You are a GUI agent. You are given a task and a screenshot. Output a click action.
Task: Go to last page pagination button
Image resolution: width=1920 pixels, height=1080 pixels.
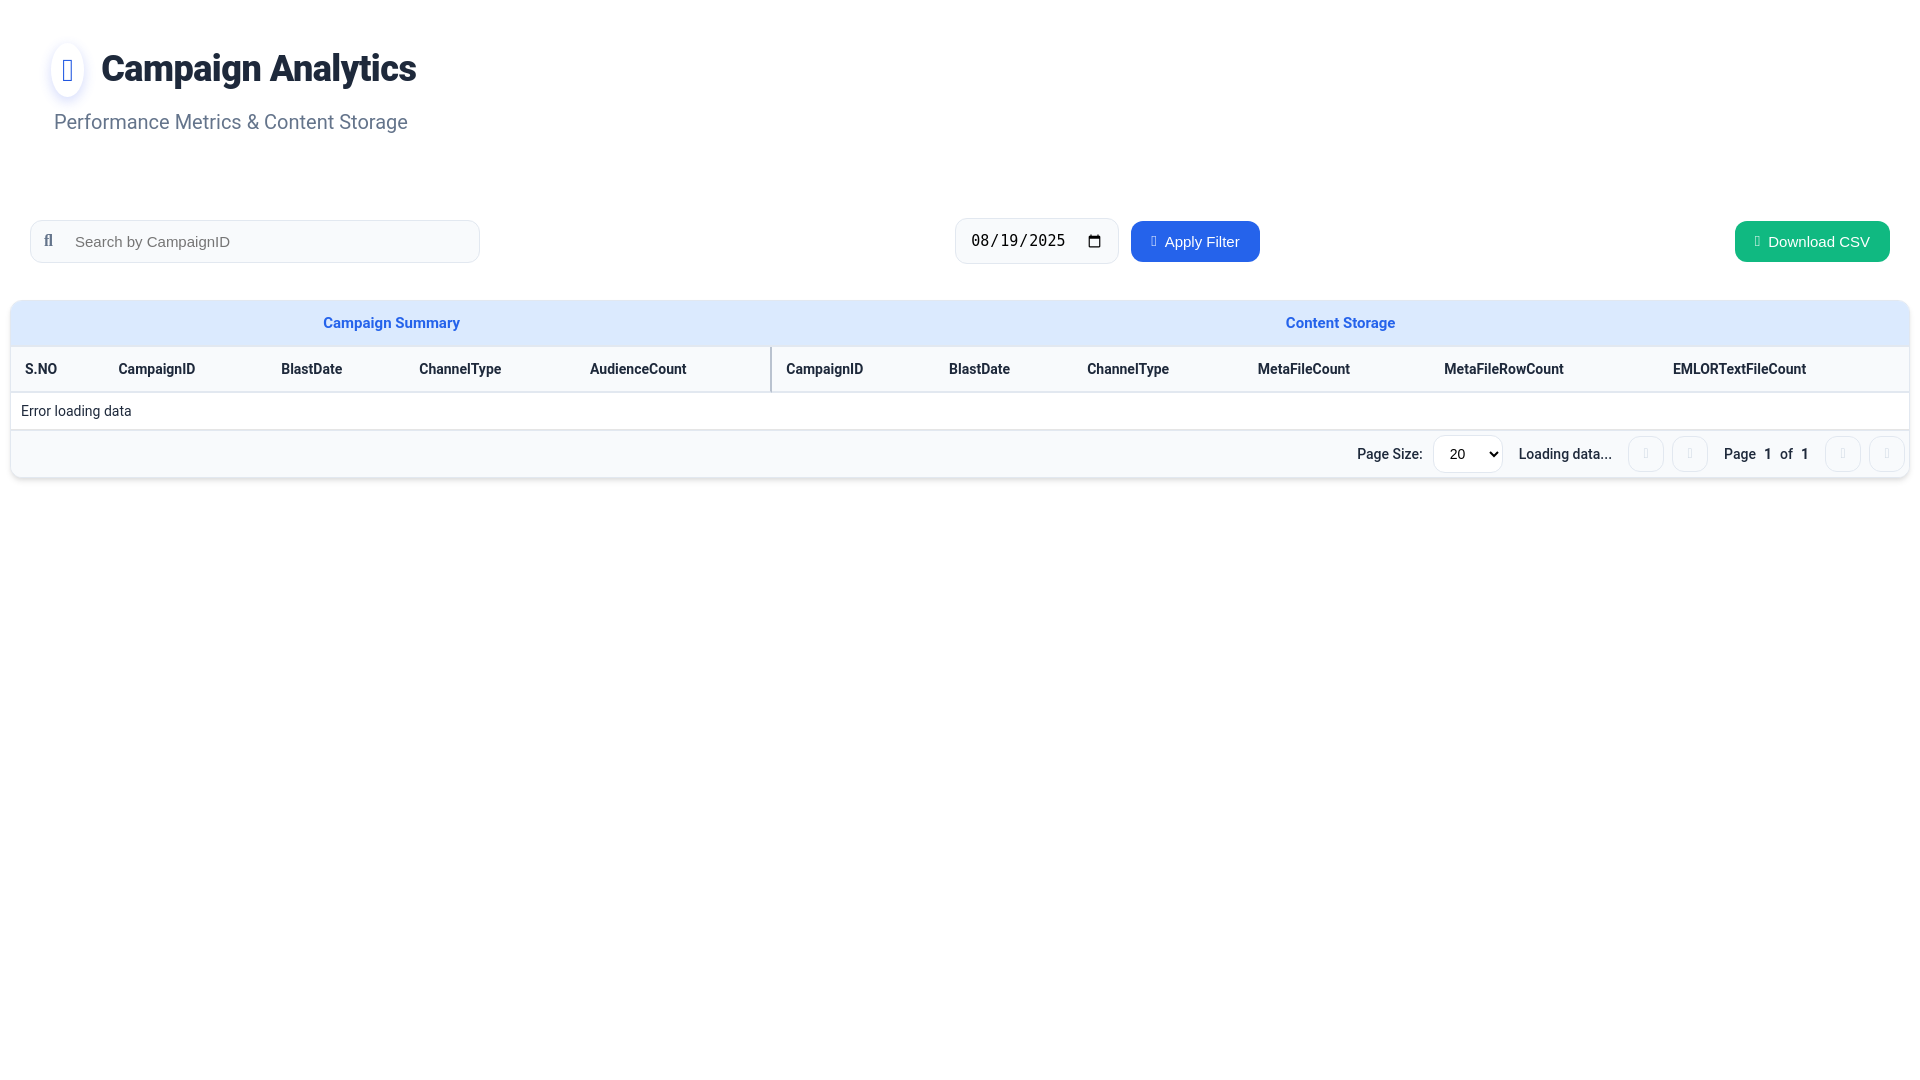(1887, 454)
